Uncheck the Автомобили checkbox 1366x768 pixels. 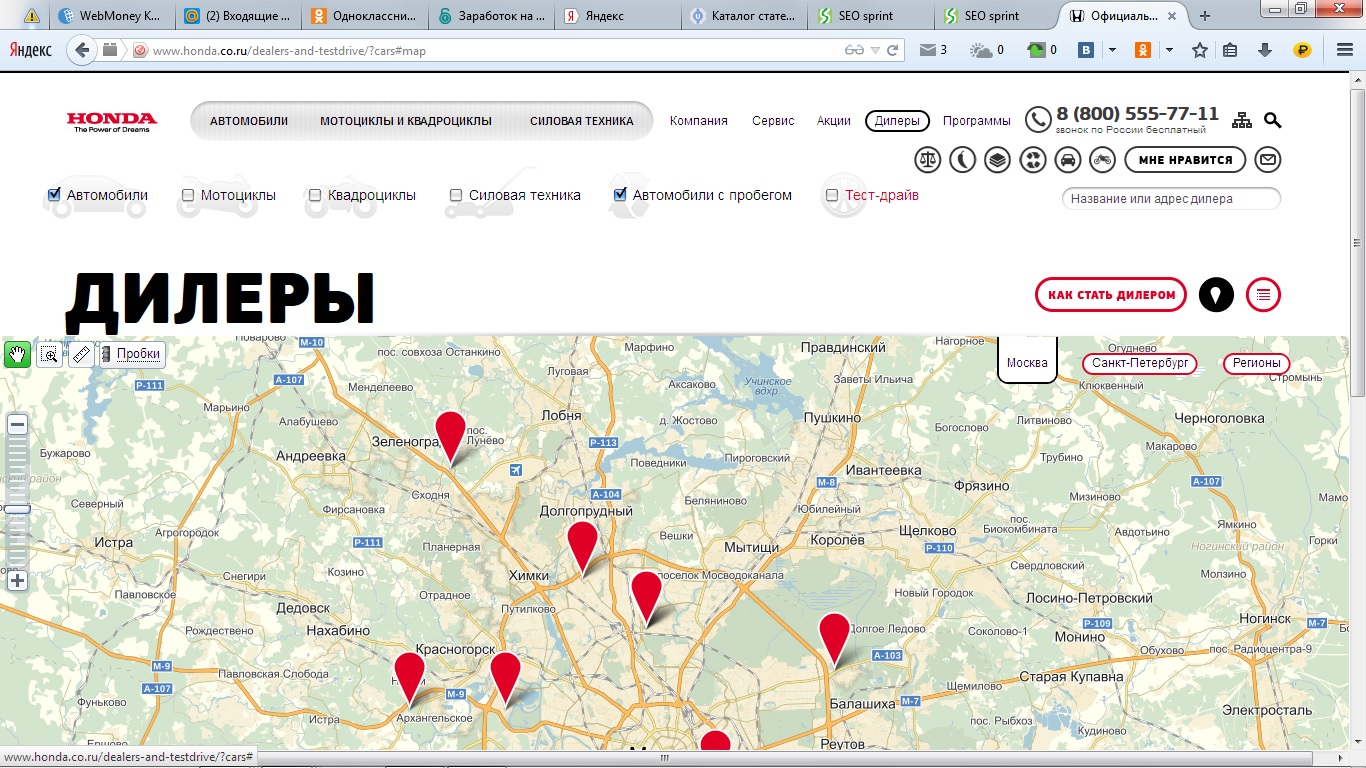coord(55,195)
